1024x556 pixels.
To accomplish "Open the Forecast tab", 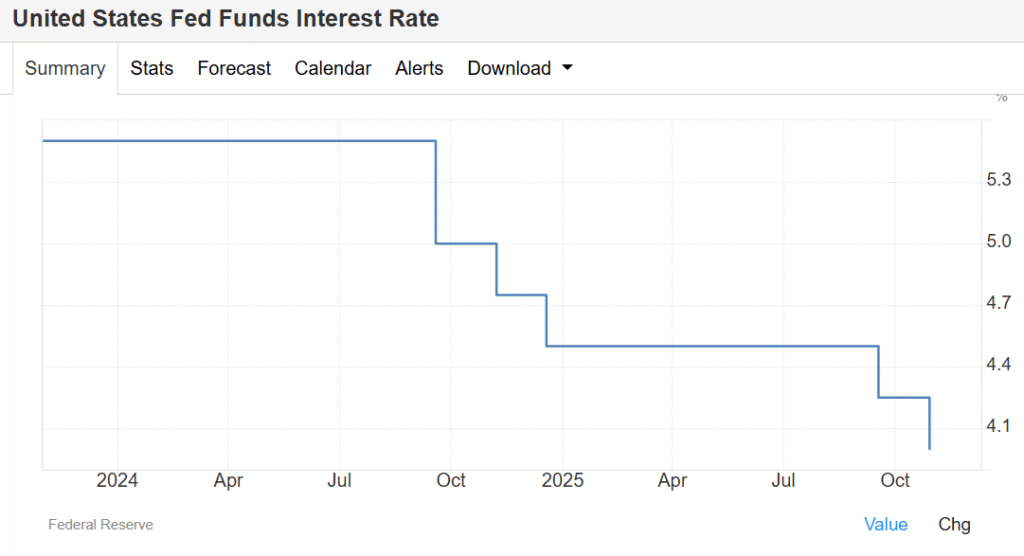I will (234, 68).
